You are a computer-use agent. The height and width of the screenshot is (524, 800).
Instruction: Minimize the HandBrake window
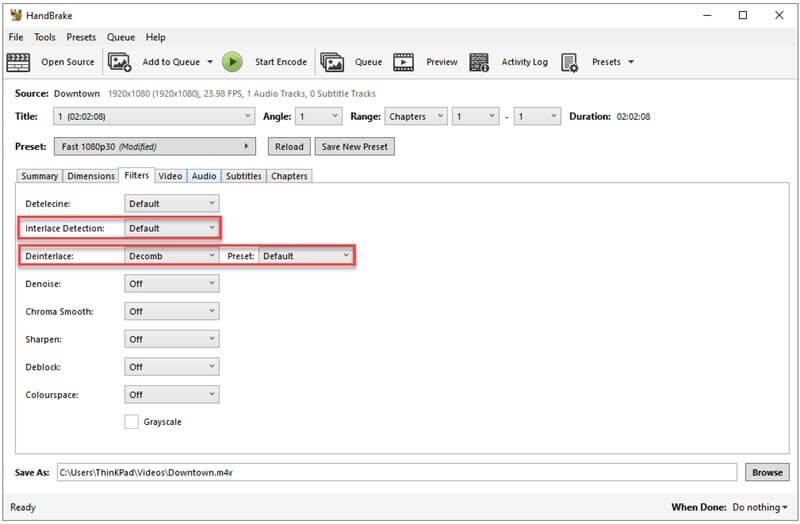point(707,15)
